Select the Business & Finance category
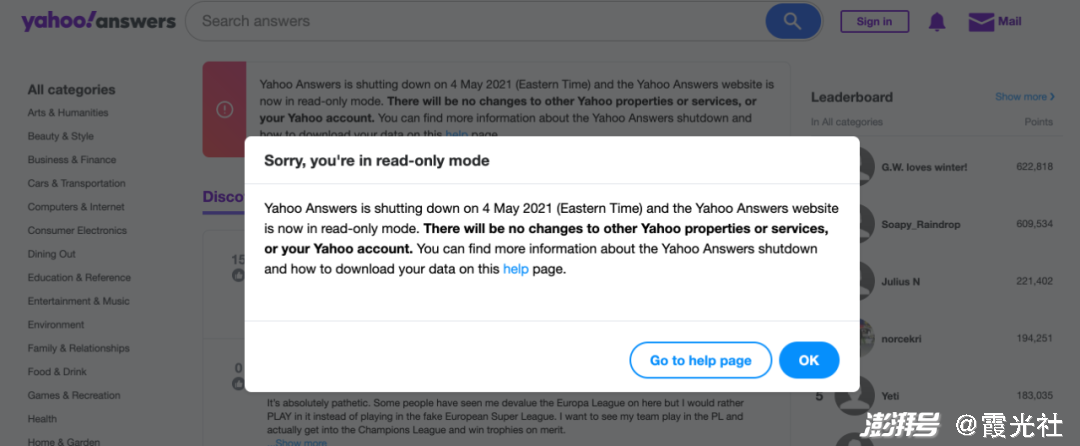This screenshot has height=446, width=1080. click(72, 160)
